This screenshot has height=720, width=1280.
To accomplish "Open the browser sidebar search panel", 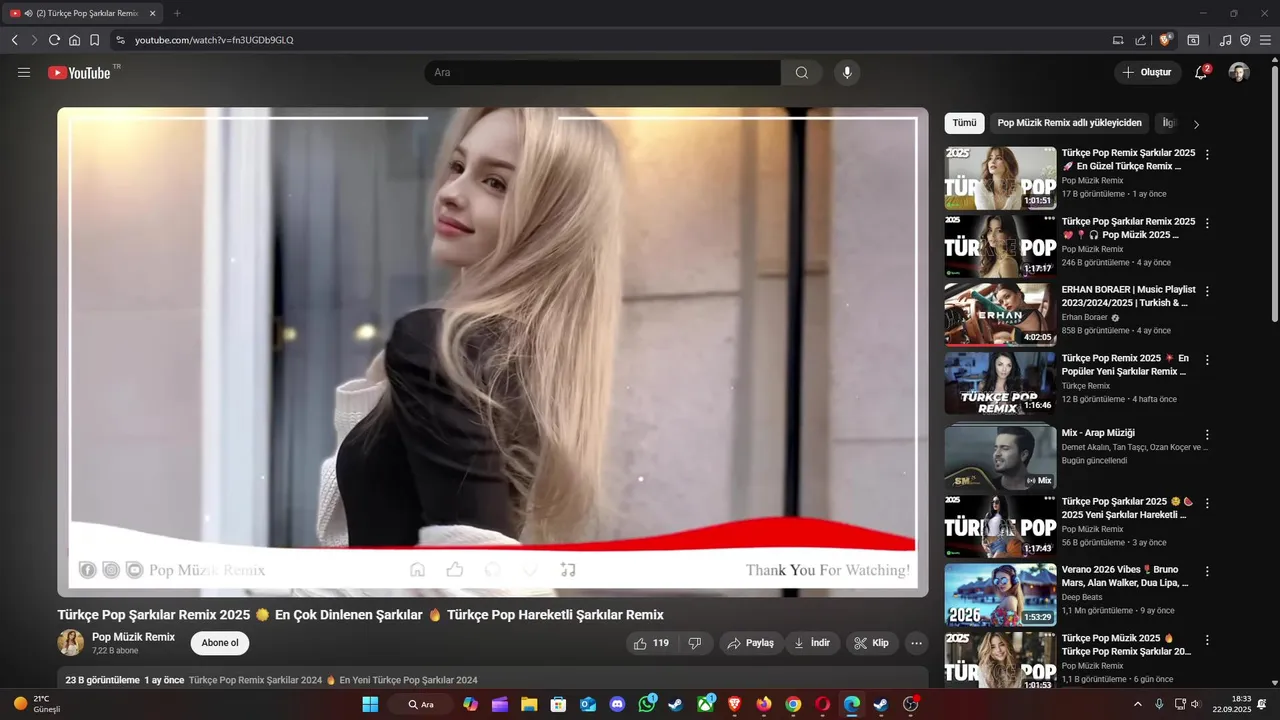I will pyautogui.click(x=1193, y=40).
